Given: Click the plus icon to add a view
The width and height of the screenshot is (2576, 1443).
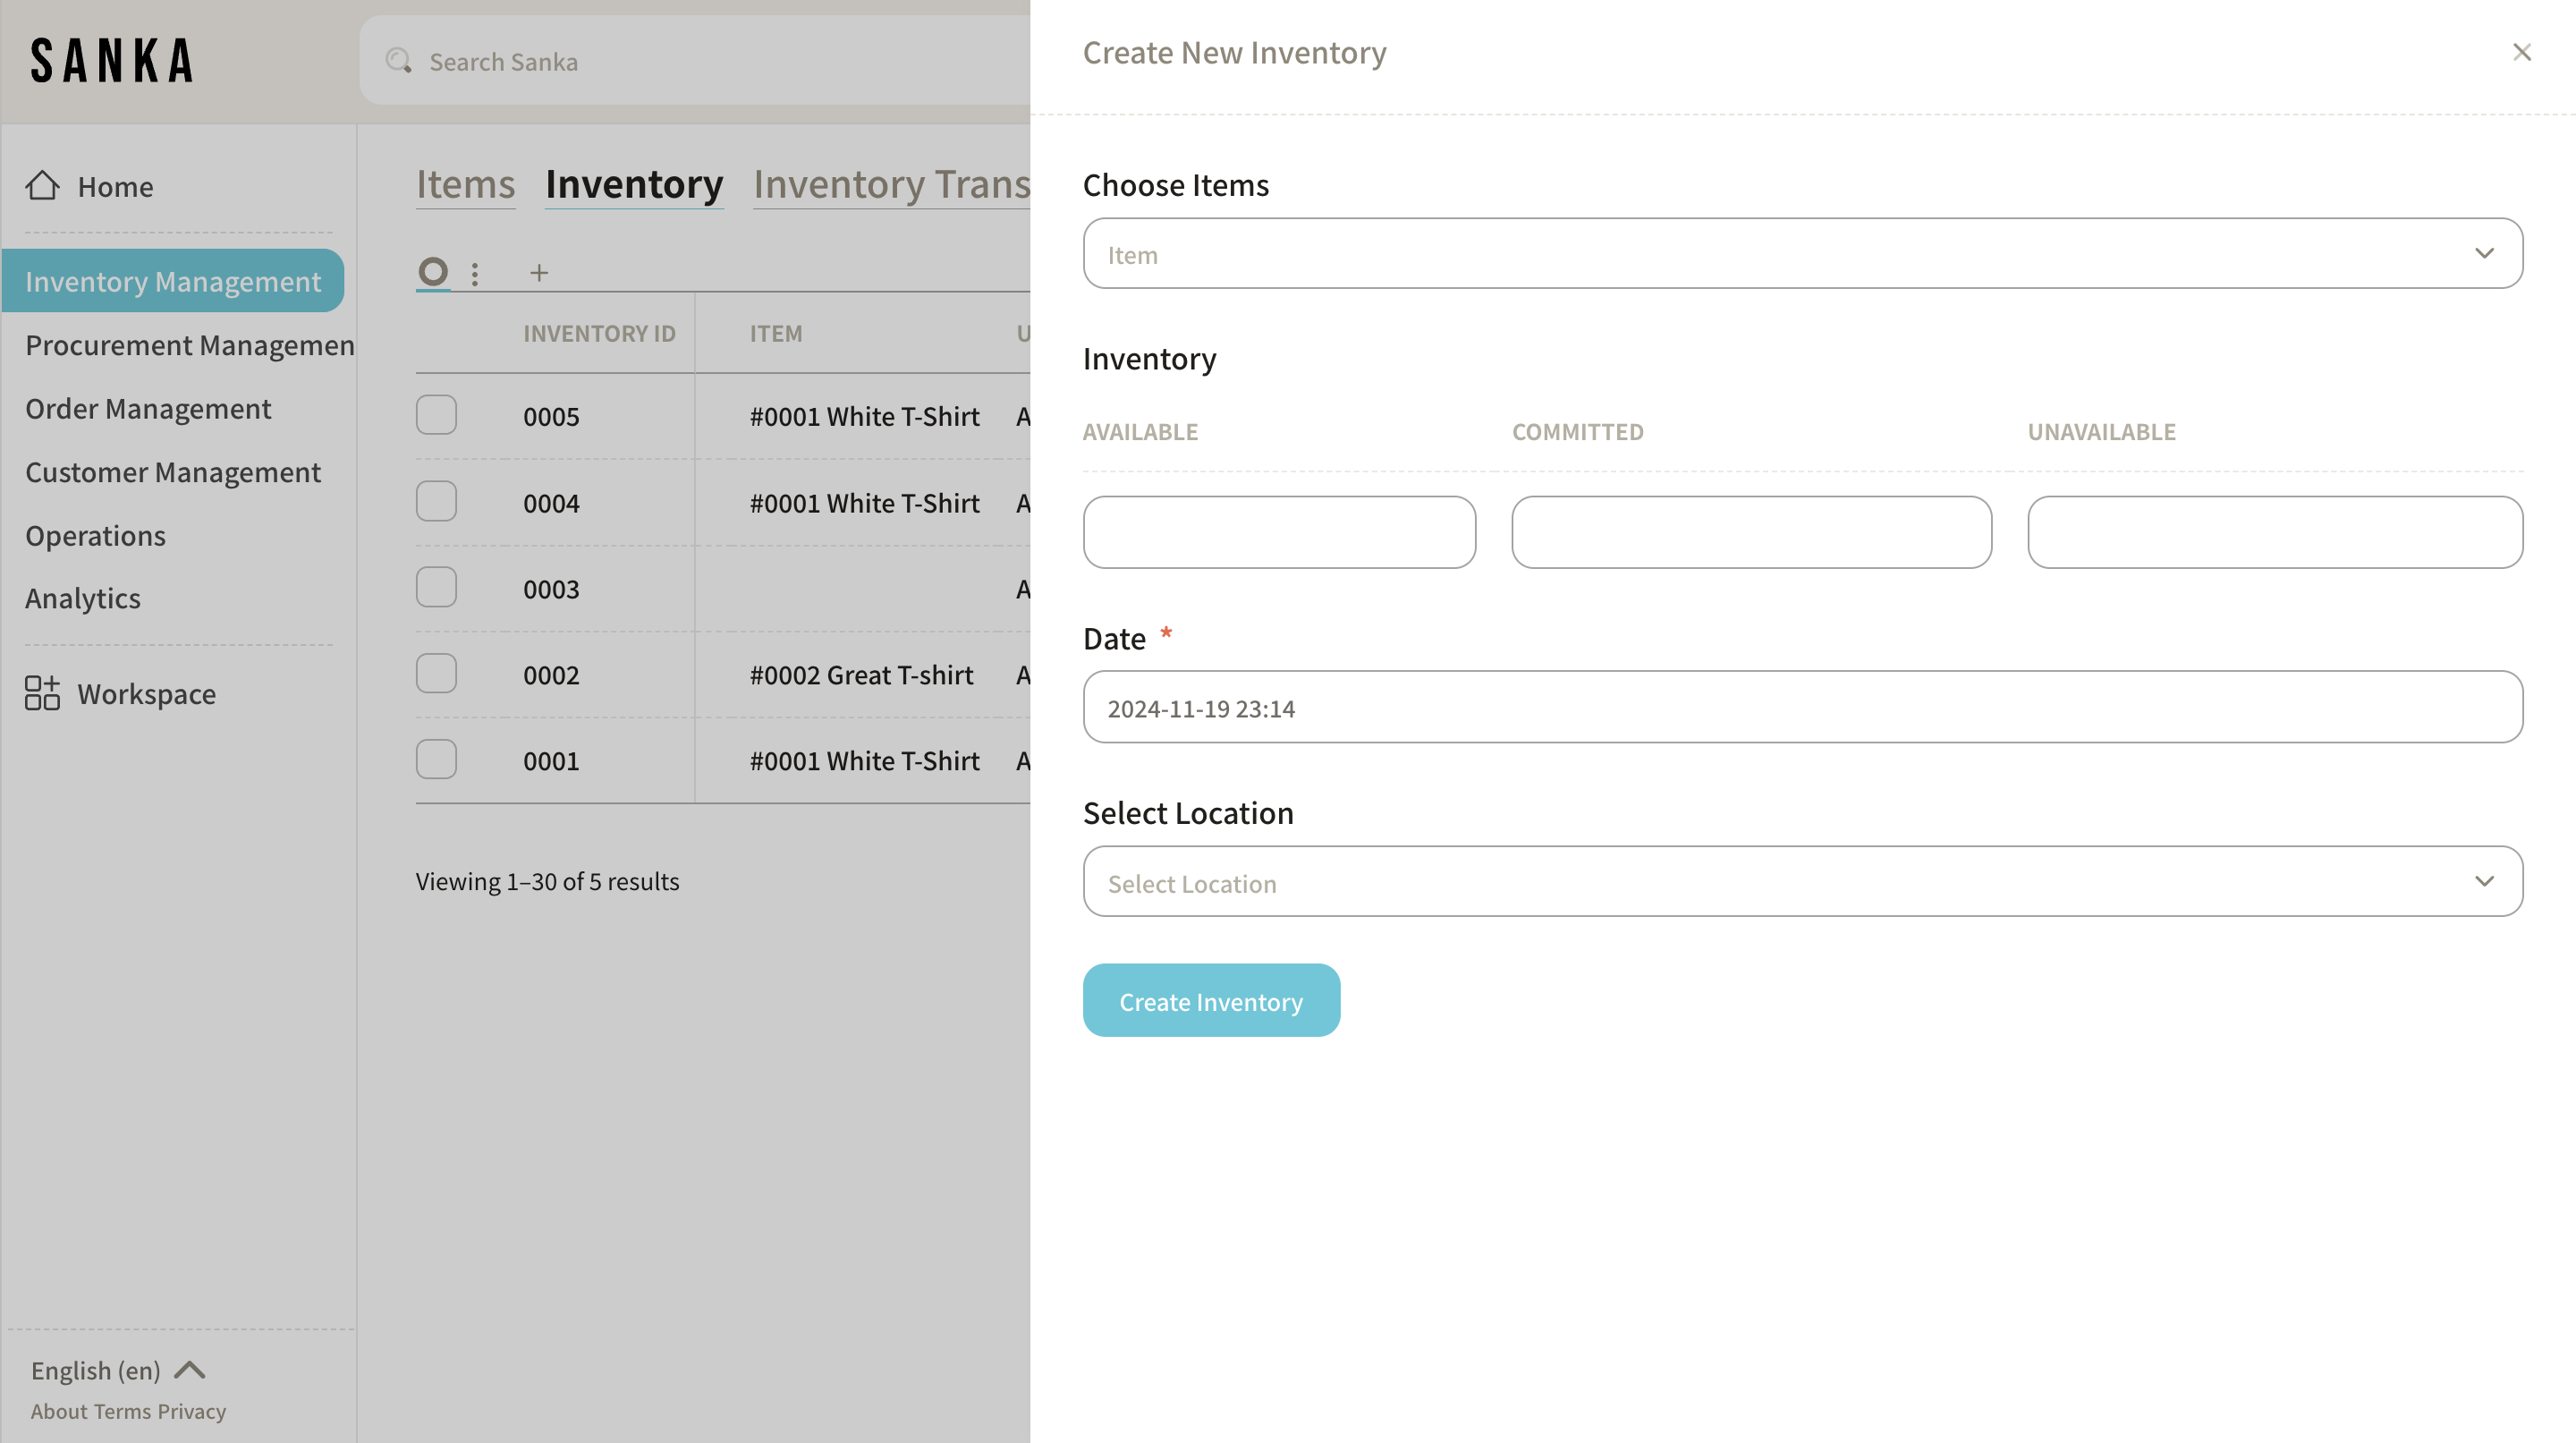Looking at the screenshot, I should [539, 273].
